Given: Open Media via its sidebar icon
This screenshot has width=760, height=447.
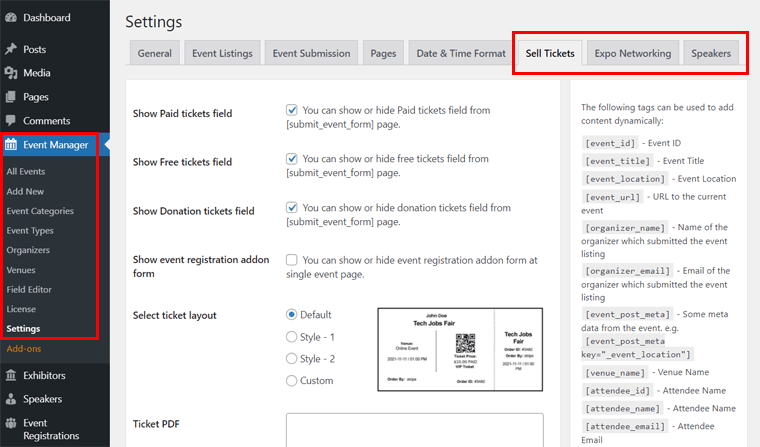Looking at the screenshot, I should click(x=11, y=73).
